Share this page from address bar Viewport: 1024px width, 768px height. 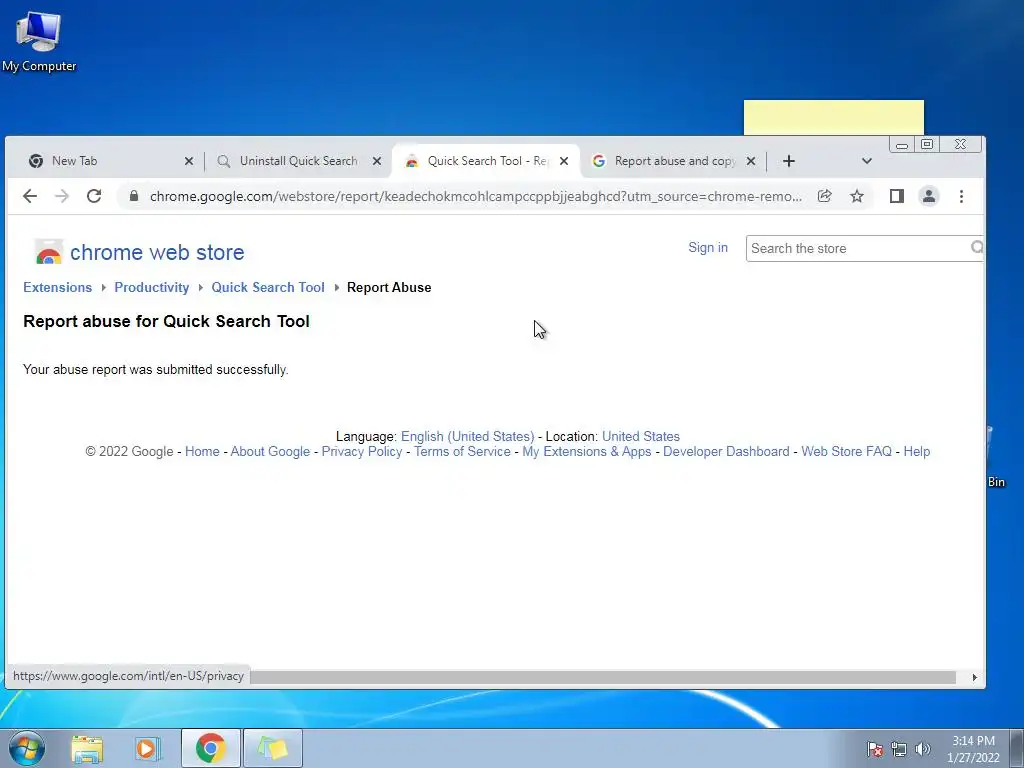(x=824, y=196)
